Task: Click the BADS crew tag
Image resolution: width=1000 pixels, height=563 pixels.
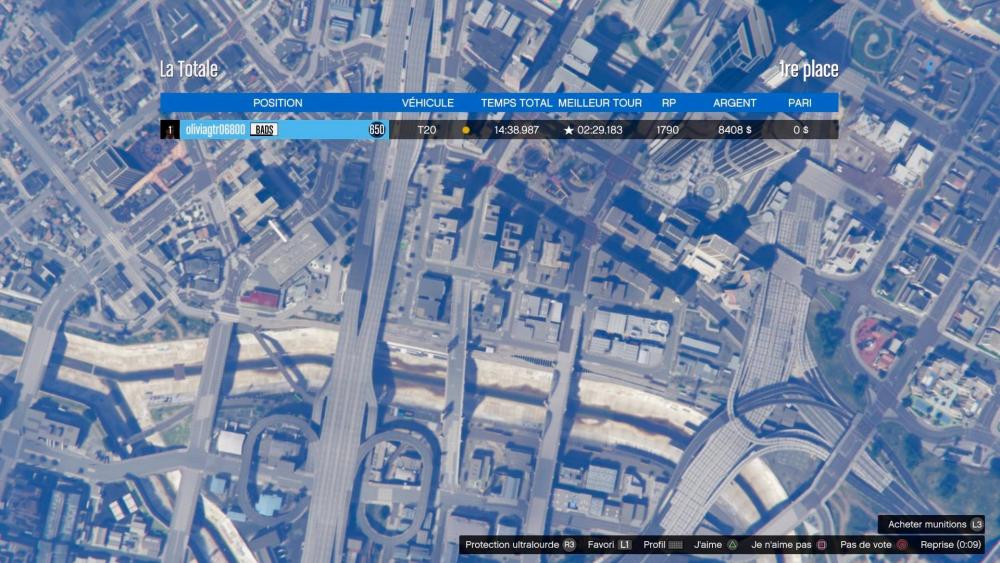Action: pos(264,130)
